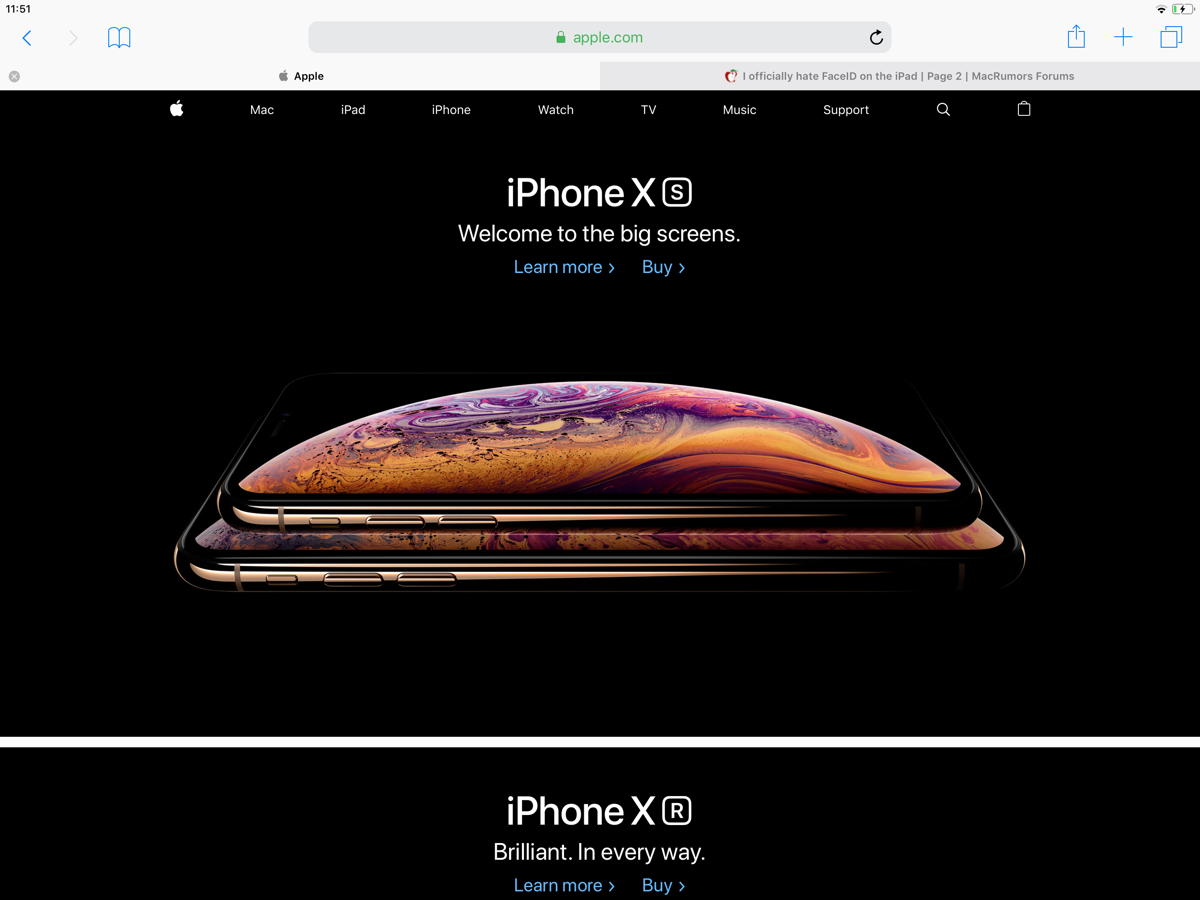Open the Mac menu item
Screen dimensions: 1200x900
262,110
